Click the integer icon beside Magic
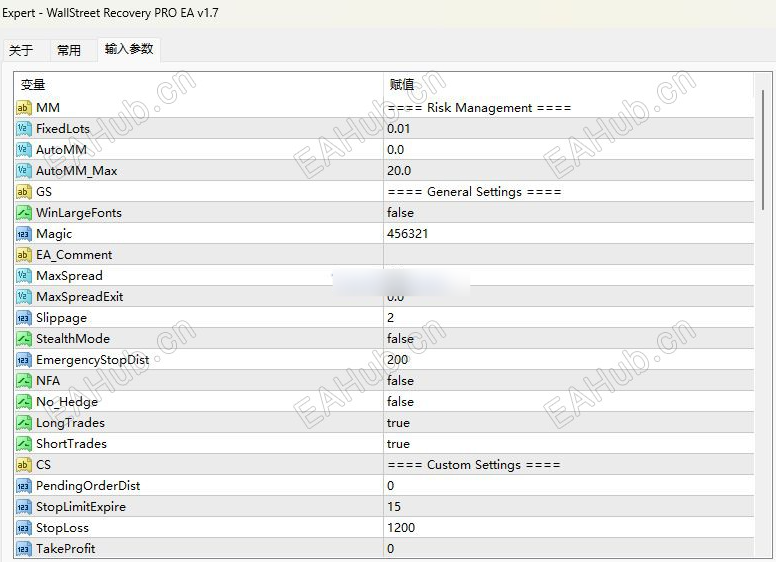 click(23, 234)
